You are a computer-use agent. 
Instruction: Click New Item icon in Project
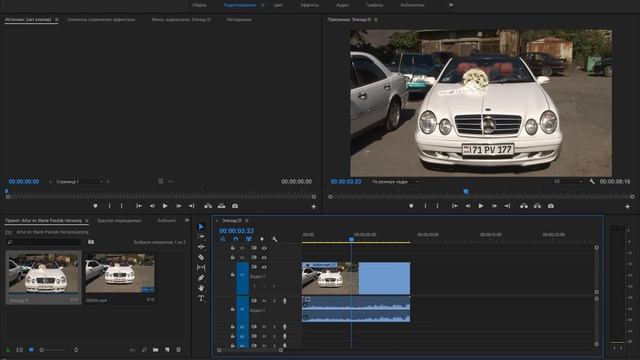tap(167, 350)
